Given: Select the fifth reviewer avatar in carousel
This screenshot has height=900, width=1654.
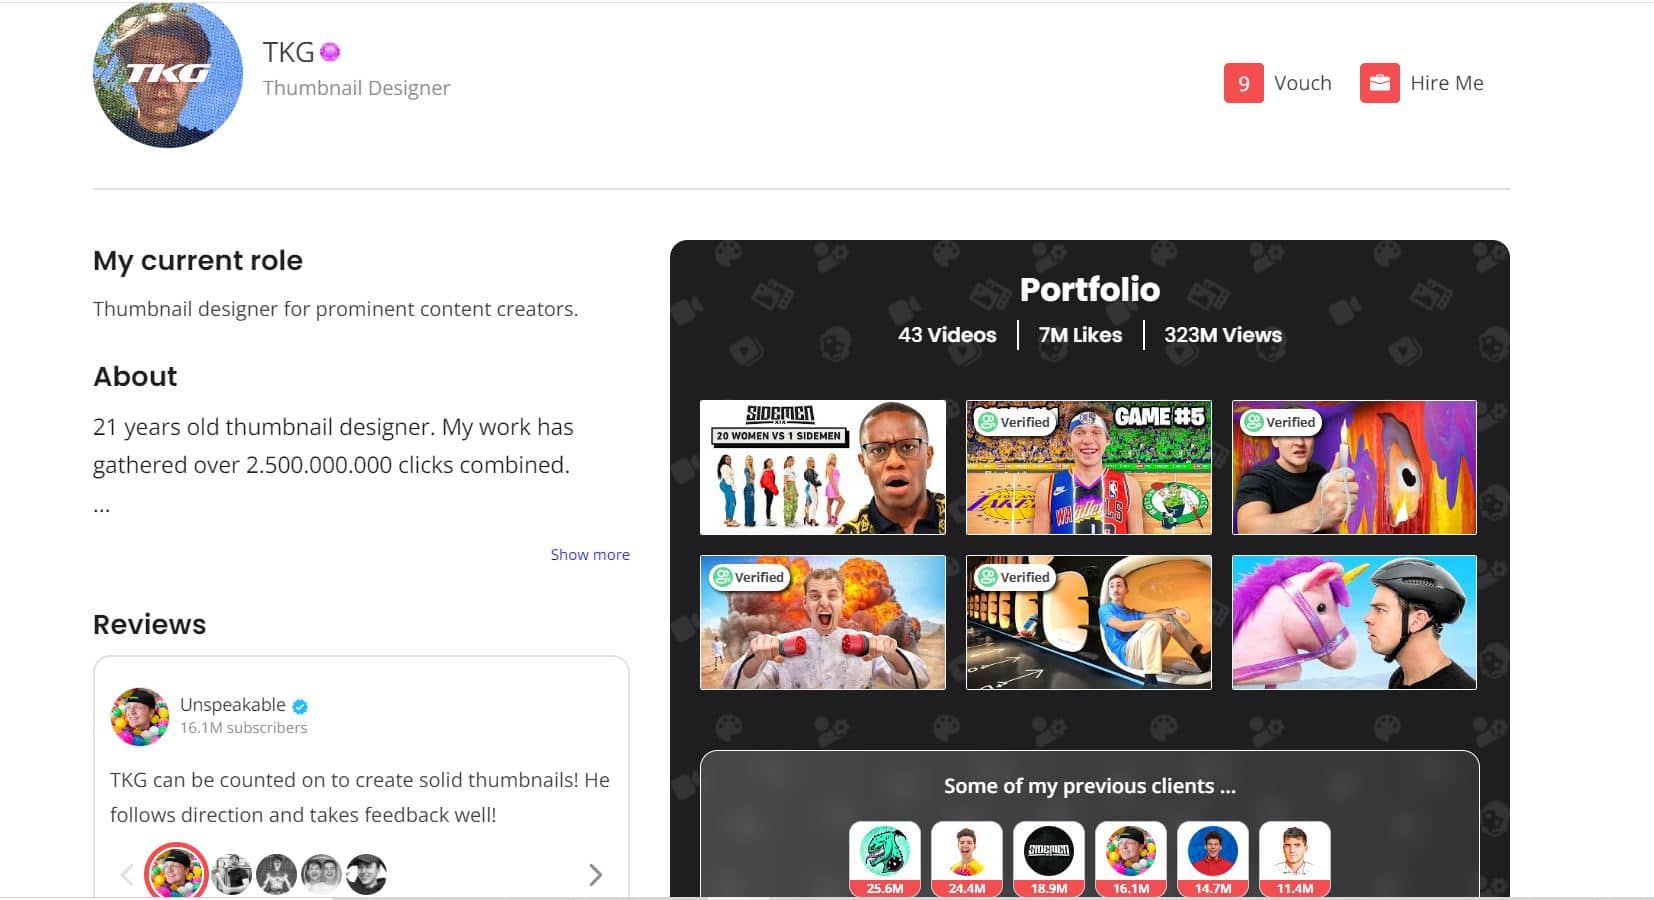Looking at the screenshot, I should (x=366, y=874).
